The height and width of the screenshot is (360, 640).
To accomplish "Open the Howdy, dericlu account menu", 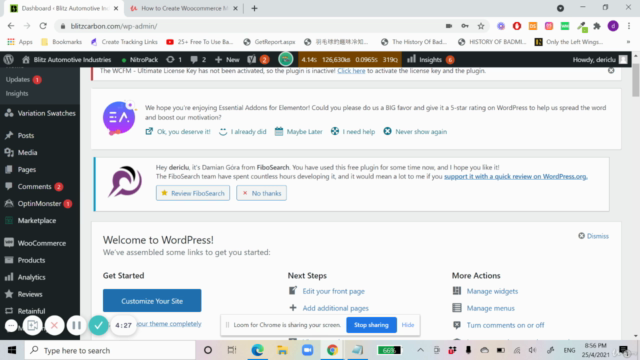I will (x=600, y=60).
